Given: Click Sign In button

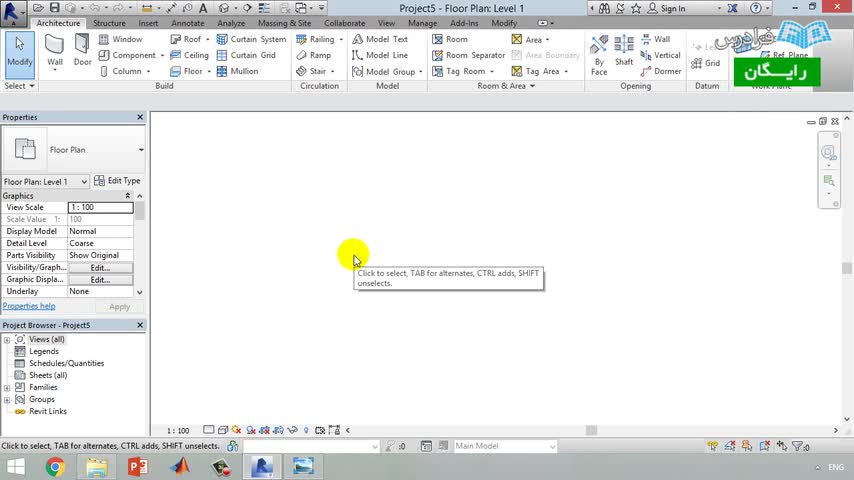Looking at the screenshot, I should [x=666, y=8].
